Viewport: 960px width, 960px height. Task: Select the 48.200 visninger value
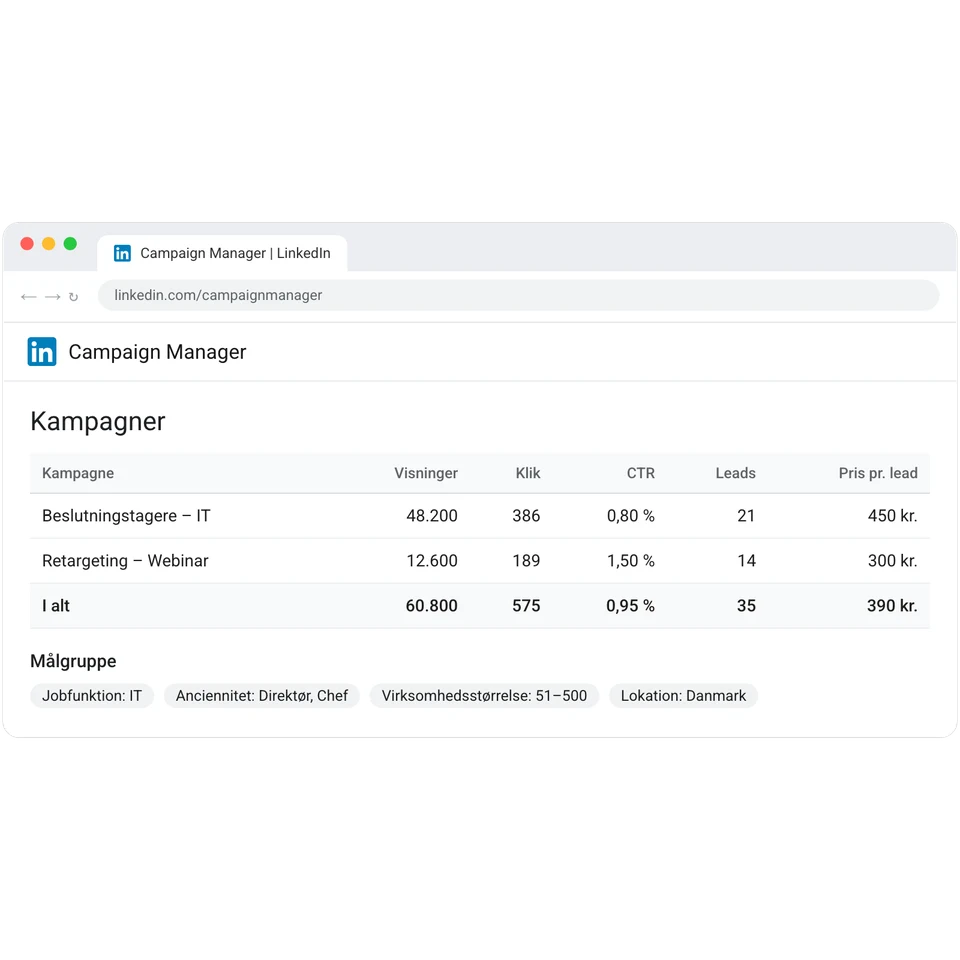tap(432, 516)
